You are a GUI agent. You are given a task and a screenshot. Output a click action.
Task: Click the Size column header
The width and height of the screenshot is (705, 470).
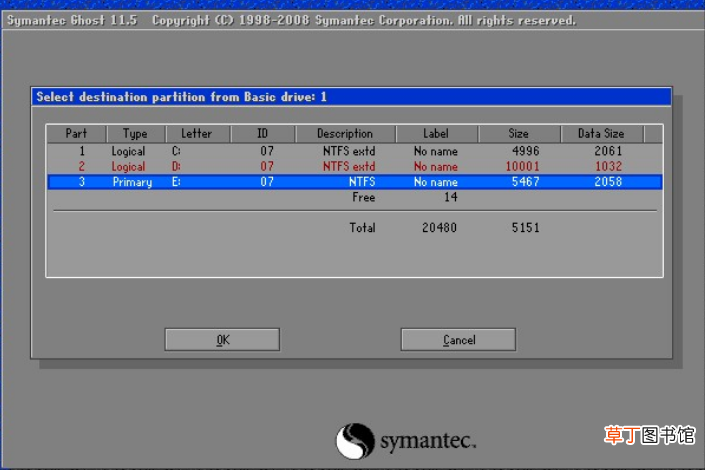[519, 134]
